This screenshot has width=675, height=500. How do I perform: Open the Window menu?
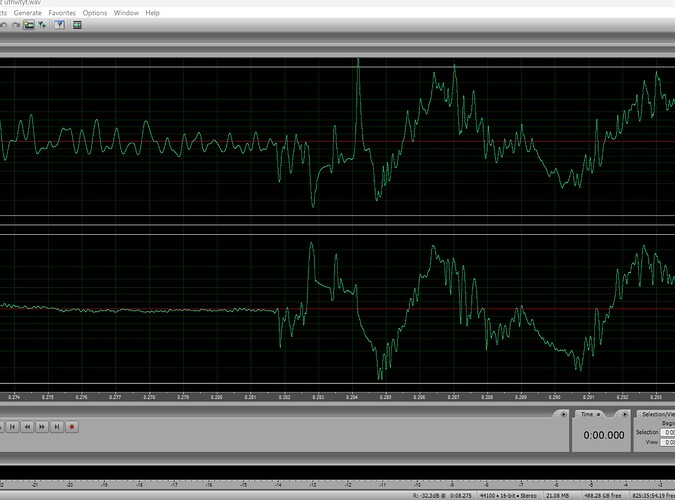point(126,13)
